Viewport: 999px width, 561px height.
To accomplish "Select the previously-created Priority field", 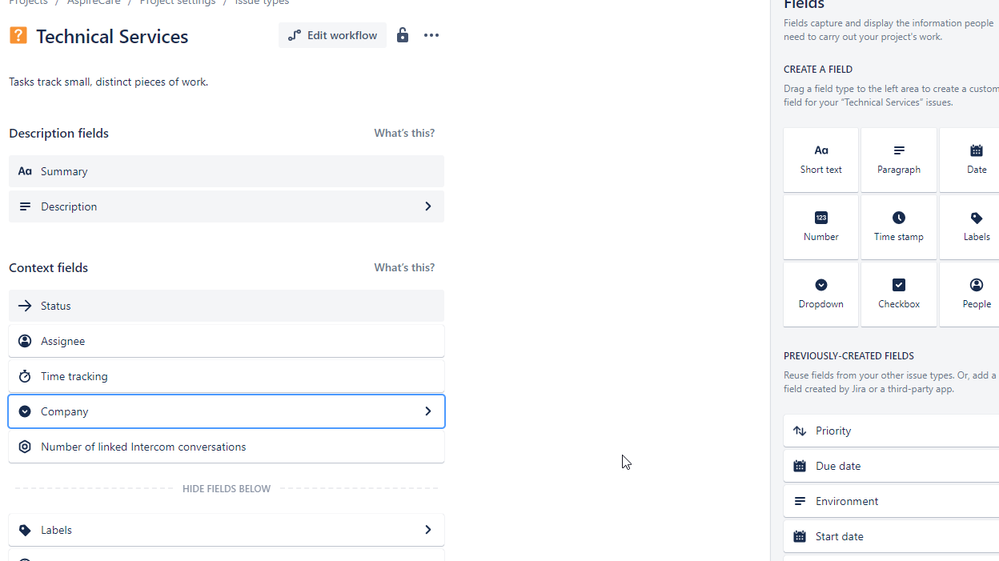I will point(891,431).
